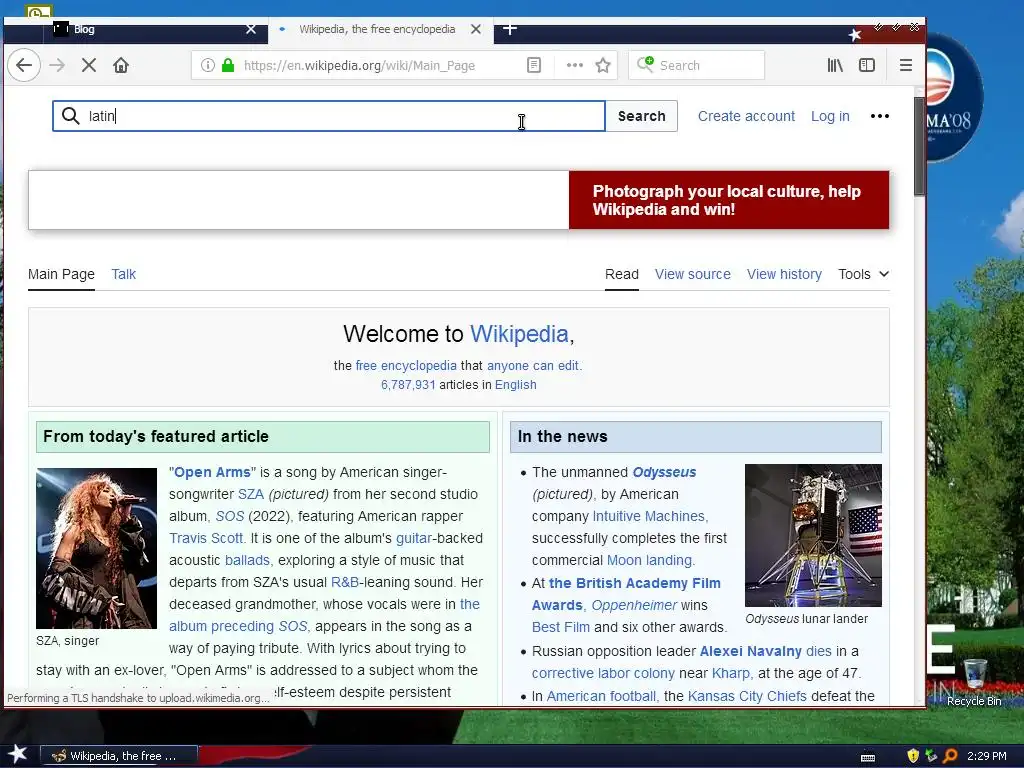Follow the Intuitive Machines link
Image resolution: width=1024 pixels, height=768 pixels.
coord(649,516)
